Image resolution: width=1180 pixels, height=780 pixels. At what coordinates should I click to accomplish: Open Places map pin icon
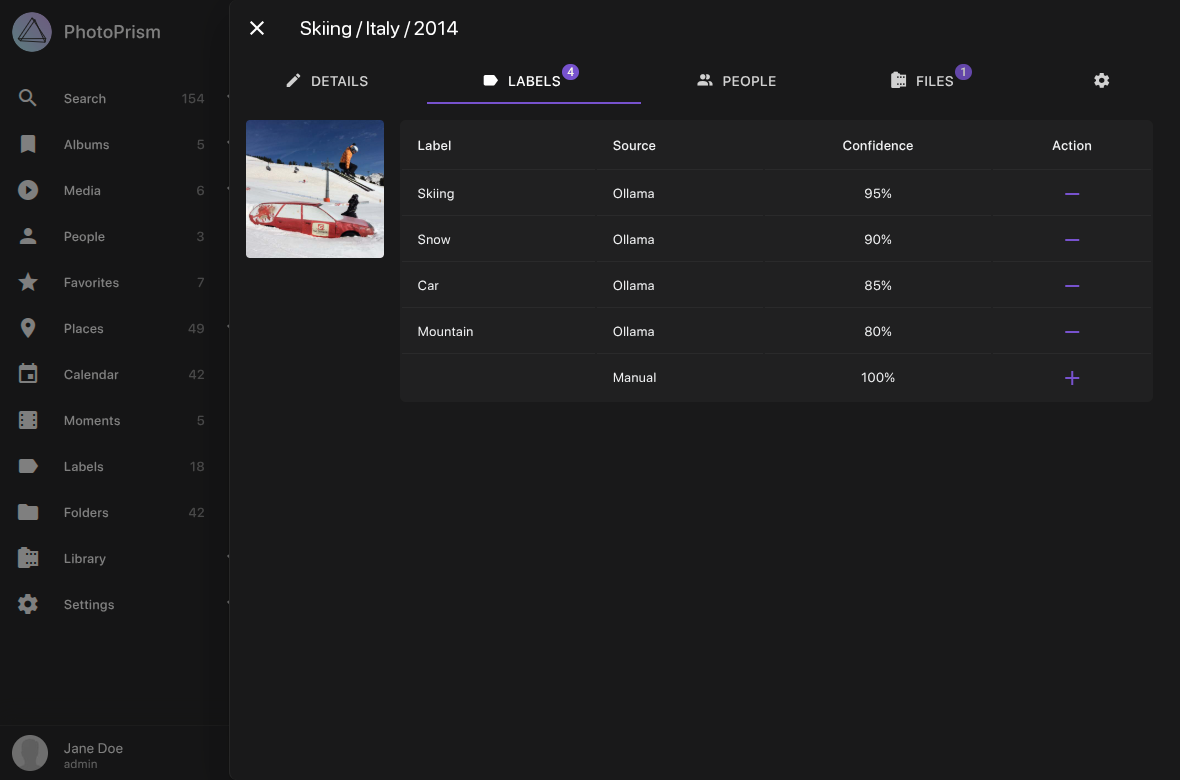28,328
